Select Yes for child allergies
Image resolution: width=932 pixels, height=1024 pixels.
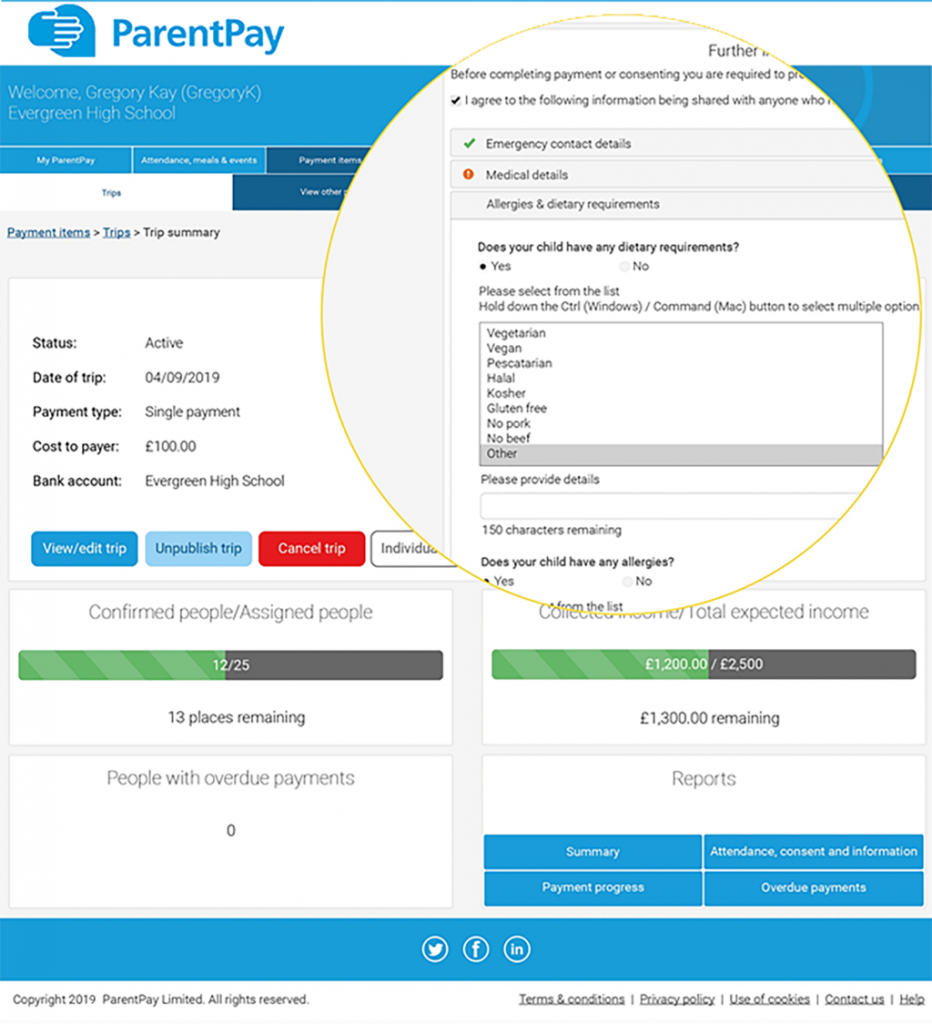(x=487, y=581)
